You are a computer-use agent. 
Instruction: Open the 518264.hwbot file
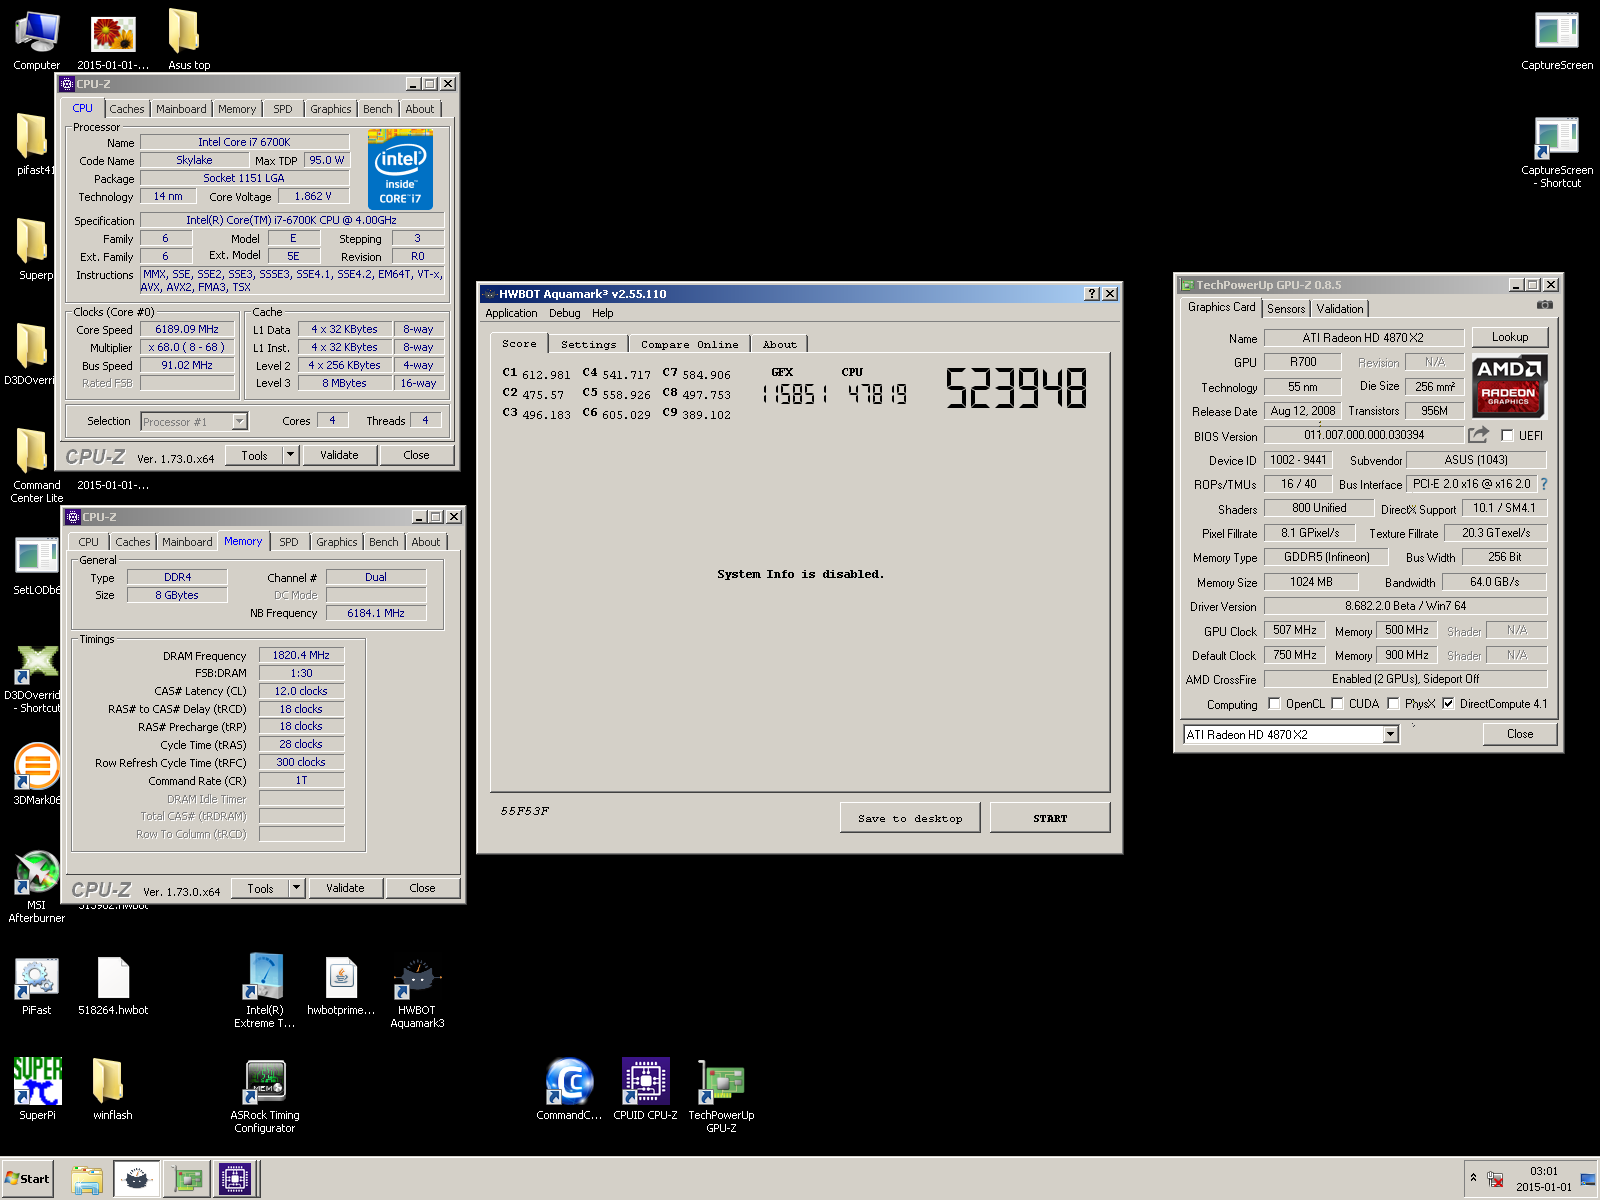113,987
